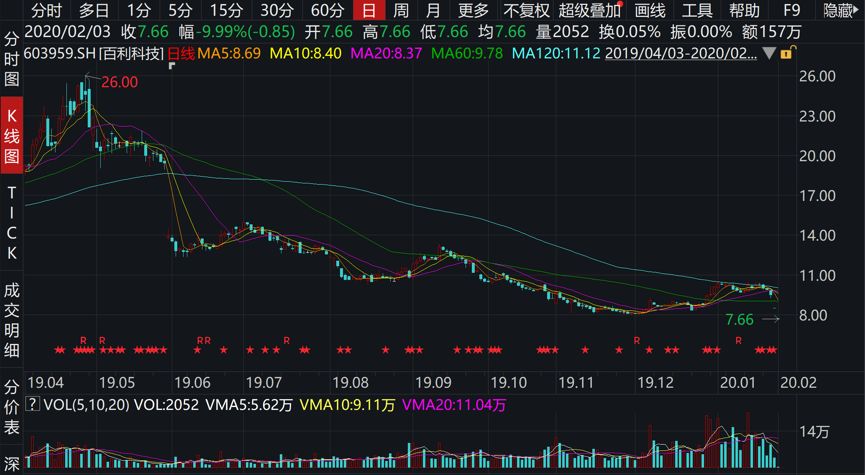Click the first red star event marker
This screenshot has width=865, height=475.
[x=58, y=350]
